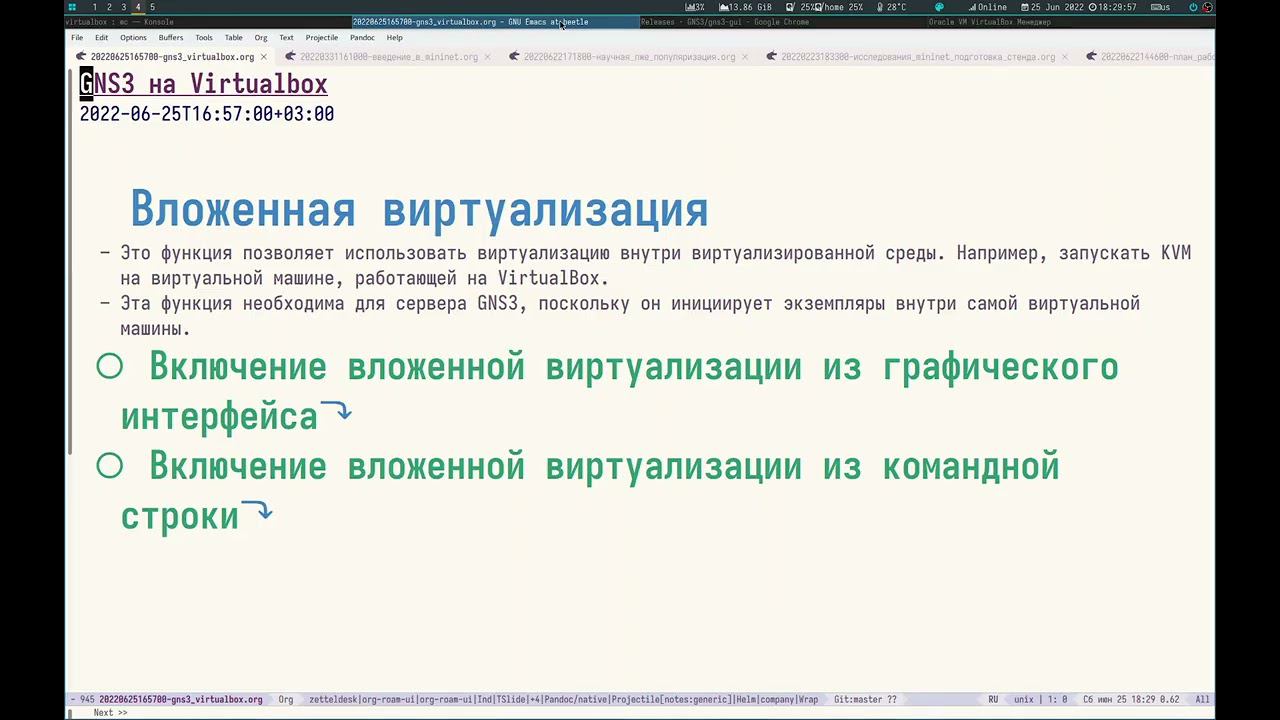Click the bullet of the 'графического интерфейса' heading
The image size is (1280, 720).
110,367
